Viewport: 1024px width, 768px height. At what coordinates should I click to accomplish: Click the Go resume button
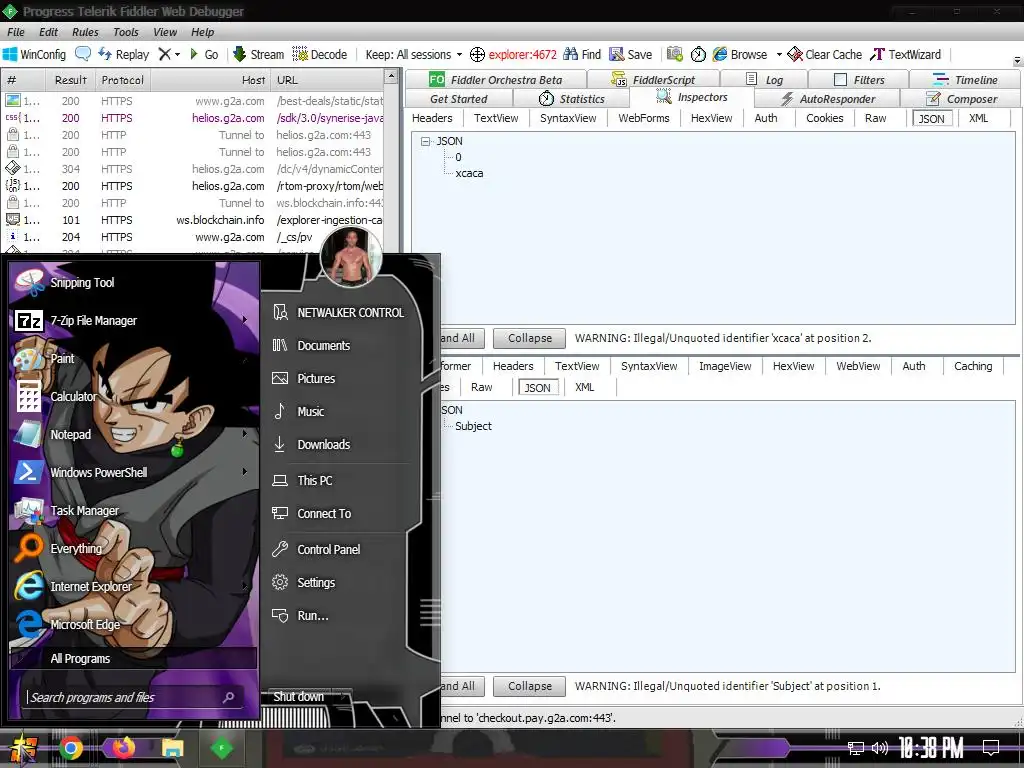pos(204,54)
